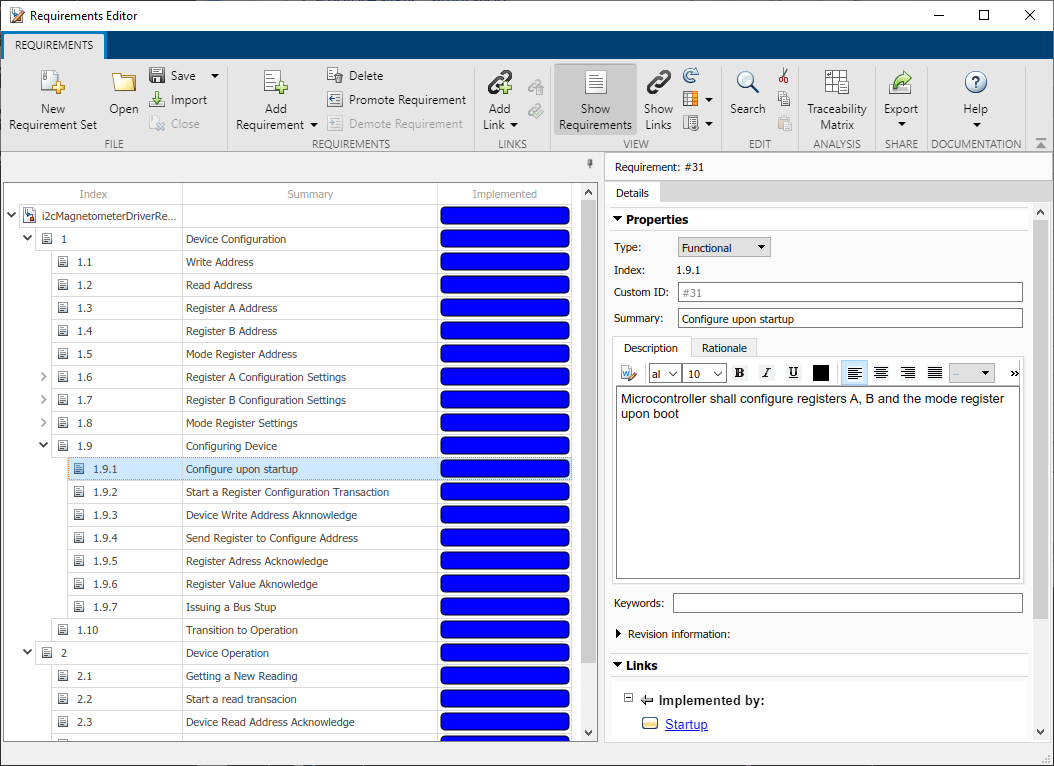The image size is (1054, 766).
Task: Click the Add Link icon
Action: (x=499, y=84)
